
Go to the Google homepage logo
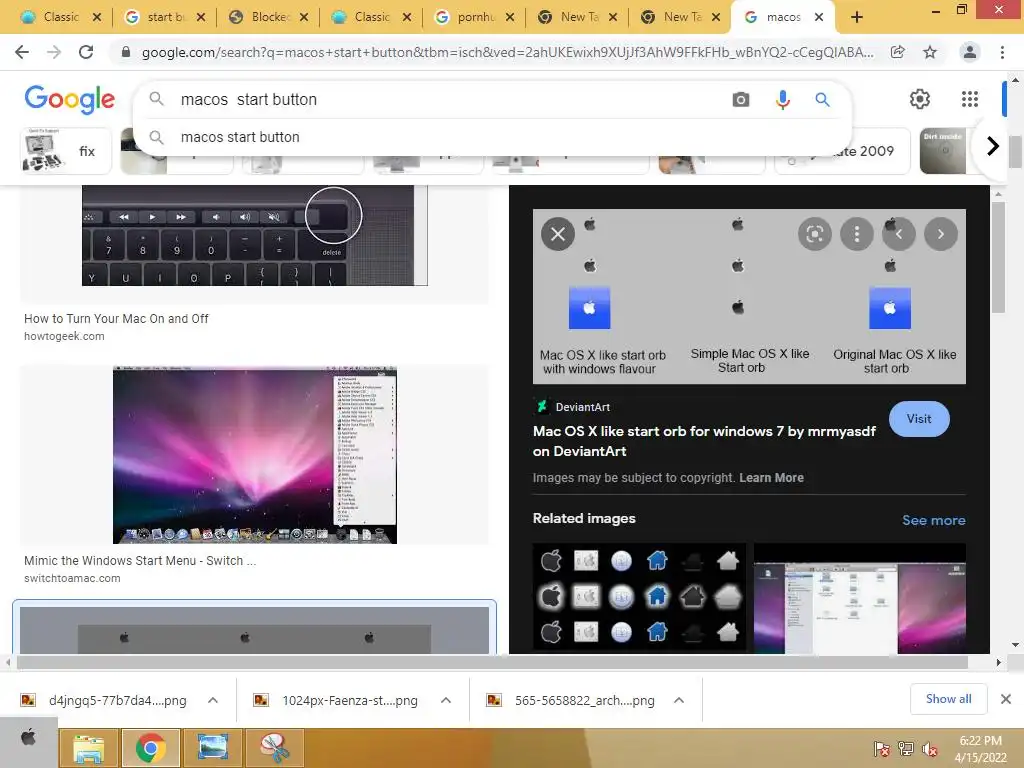70,99
